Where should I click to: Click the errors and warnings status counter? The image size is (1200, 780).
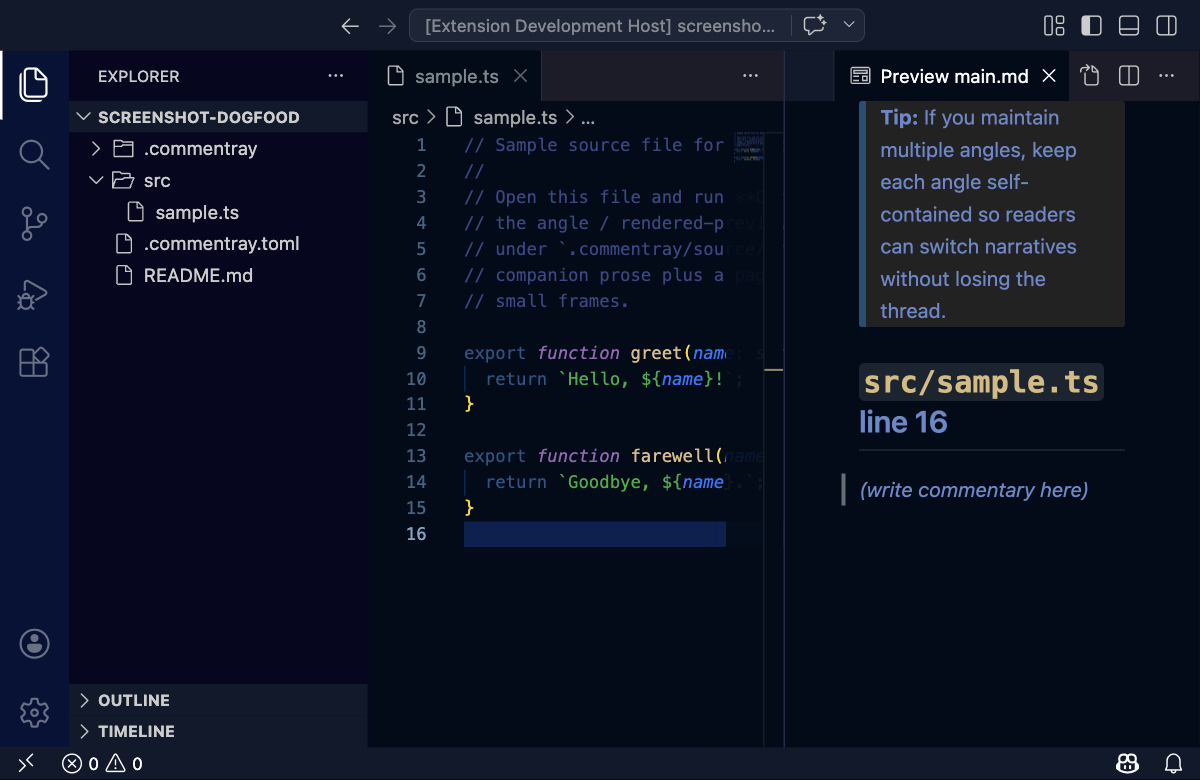(102, 764)
